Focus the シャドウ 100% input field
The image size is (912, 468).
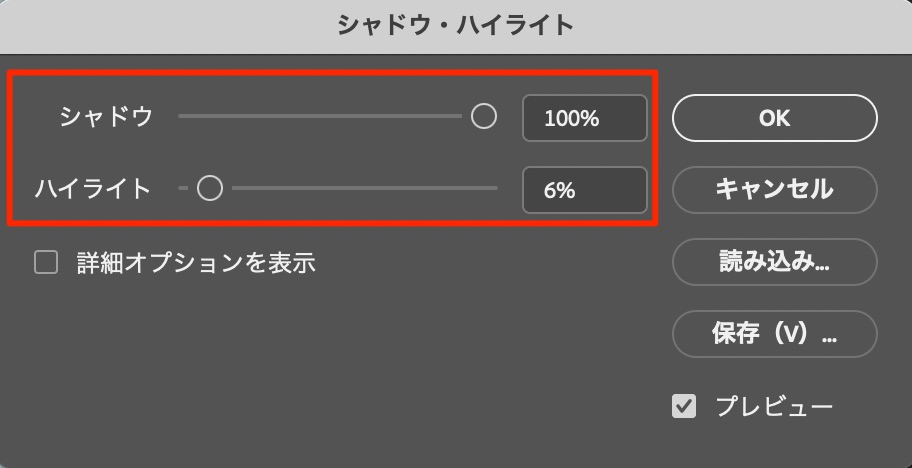click(584, 119)
